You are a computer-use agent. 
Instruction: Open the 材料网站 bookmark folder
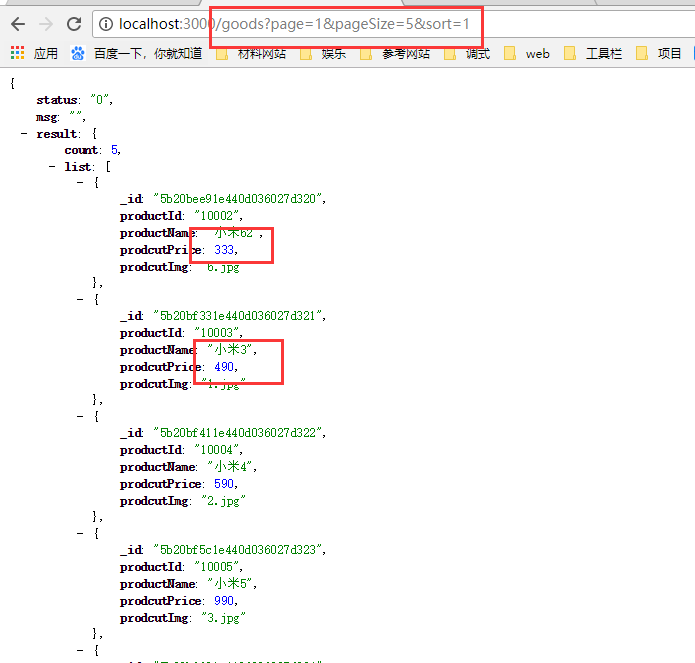251,54
